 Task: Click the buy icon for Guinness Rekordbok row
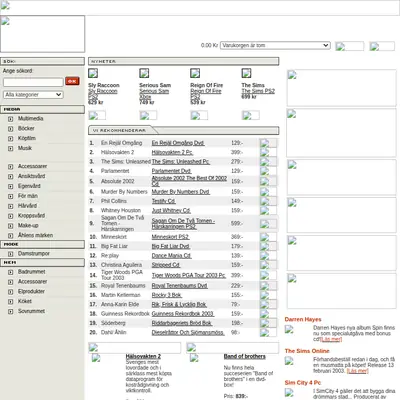pos(268,314)
